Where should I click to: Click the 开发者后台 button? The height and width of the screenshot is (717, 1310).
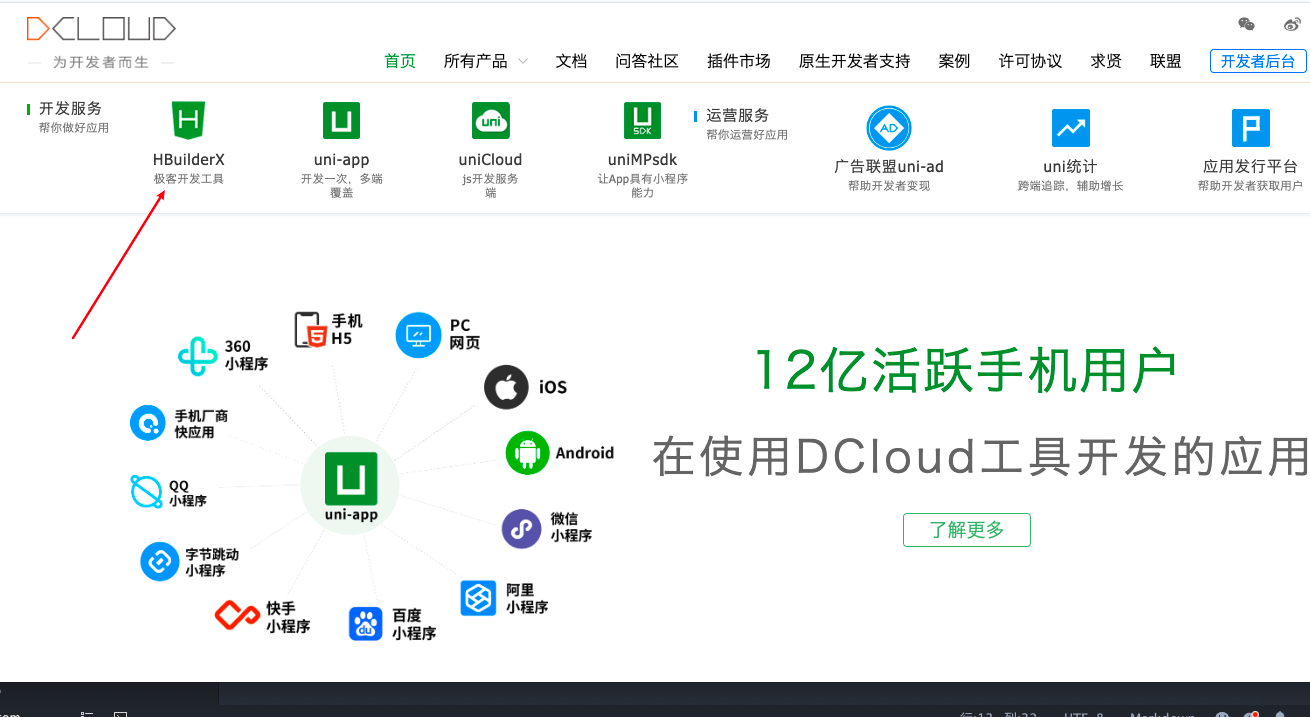[x=1258, y=61]
